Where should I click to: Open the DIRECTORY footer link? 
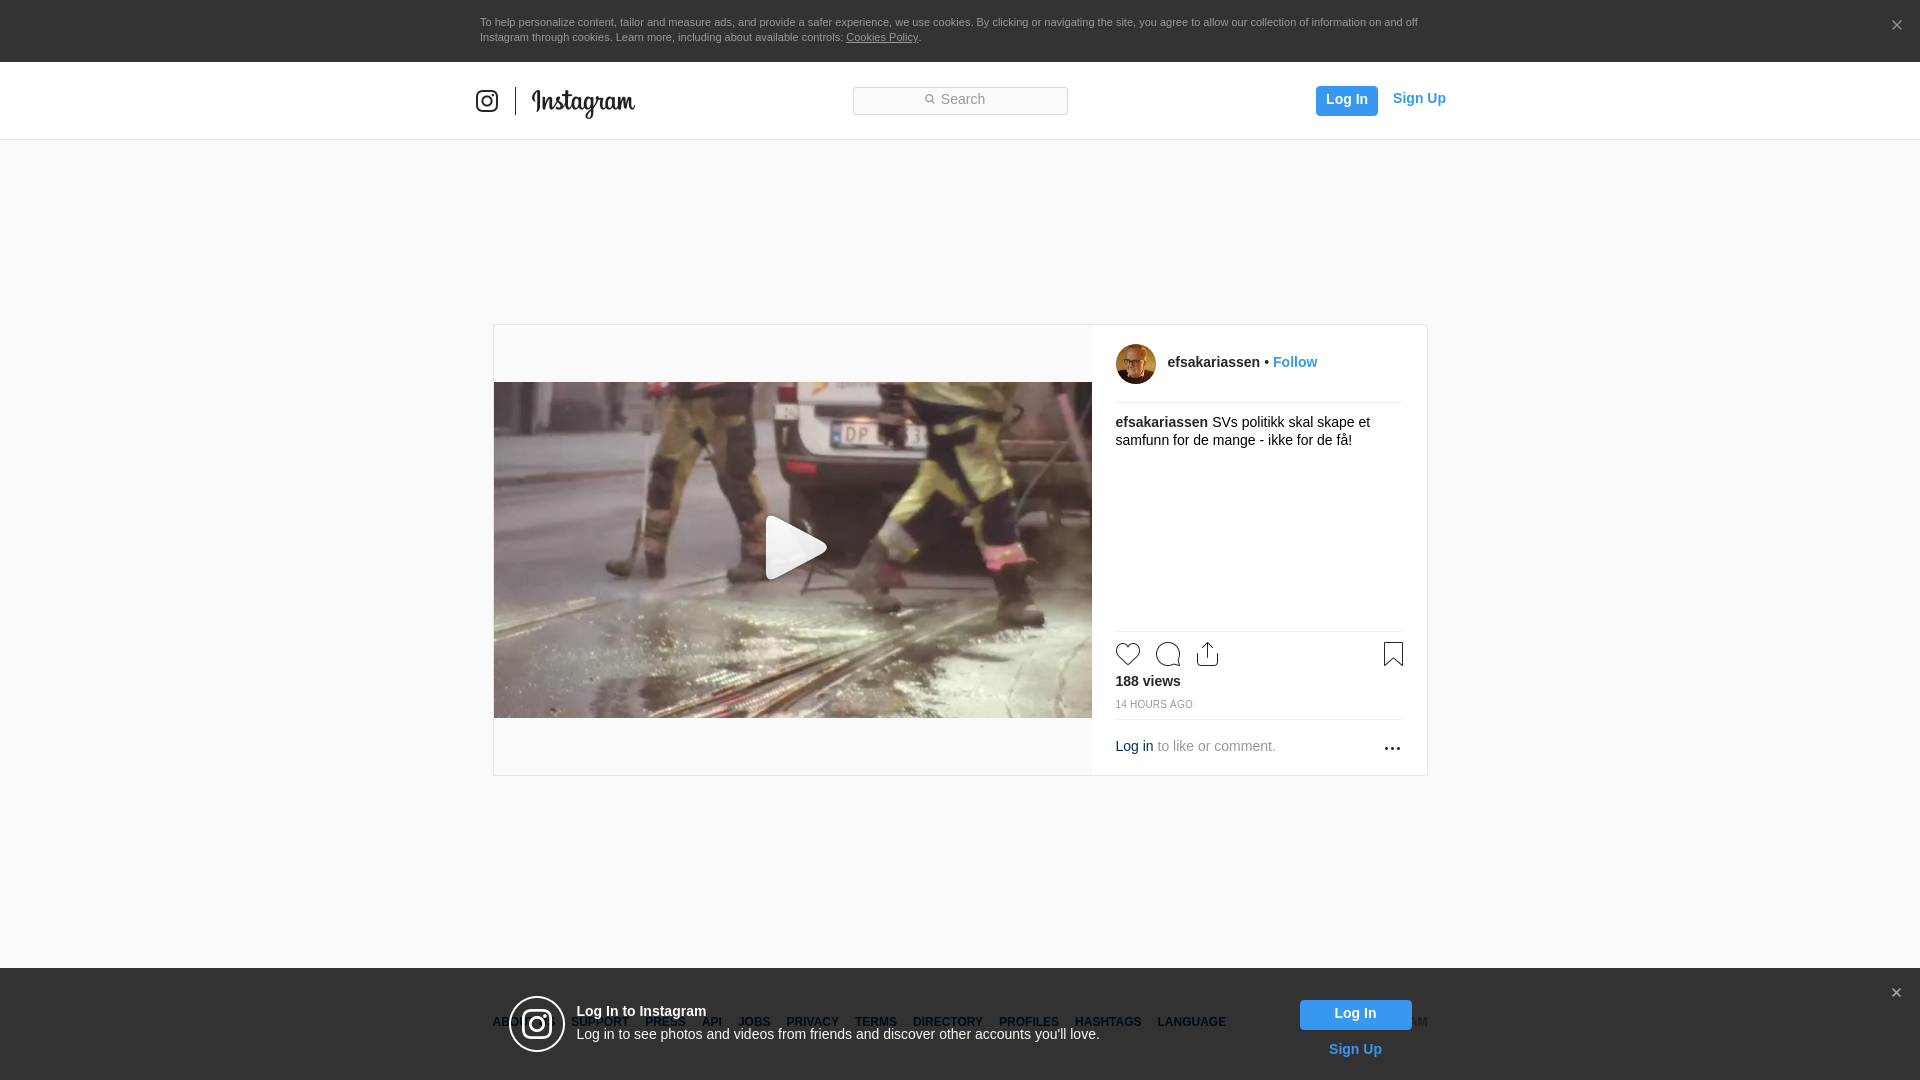coord(947,1022)
